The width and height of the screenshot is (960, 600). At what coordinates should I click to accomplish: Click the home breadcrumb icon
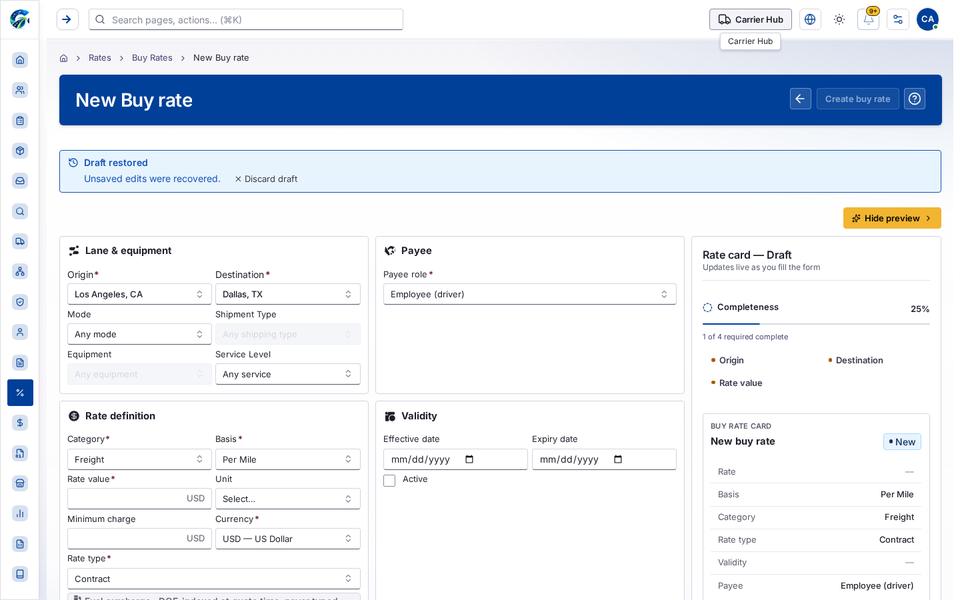[64, 58]
